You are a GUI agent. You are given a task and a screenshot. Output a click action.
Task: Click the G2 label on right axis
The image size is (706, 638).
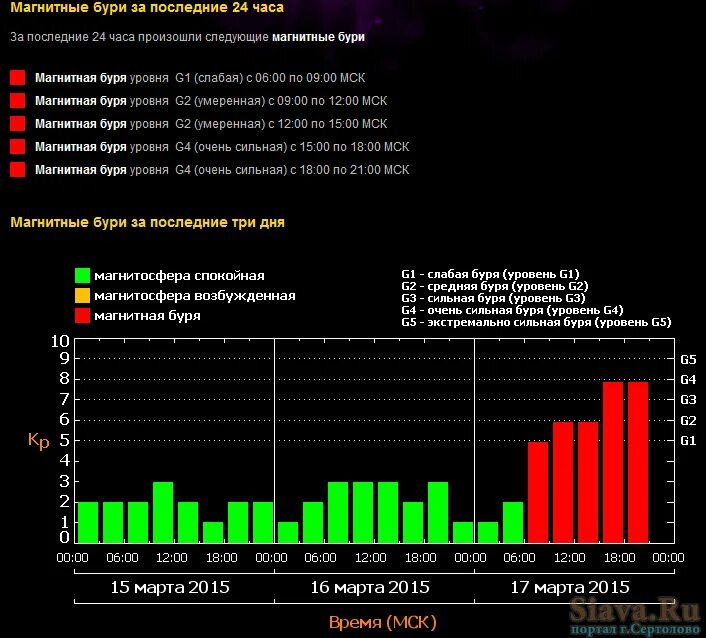pos(688,421)
